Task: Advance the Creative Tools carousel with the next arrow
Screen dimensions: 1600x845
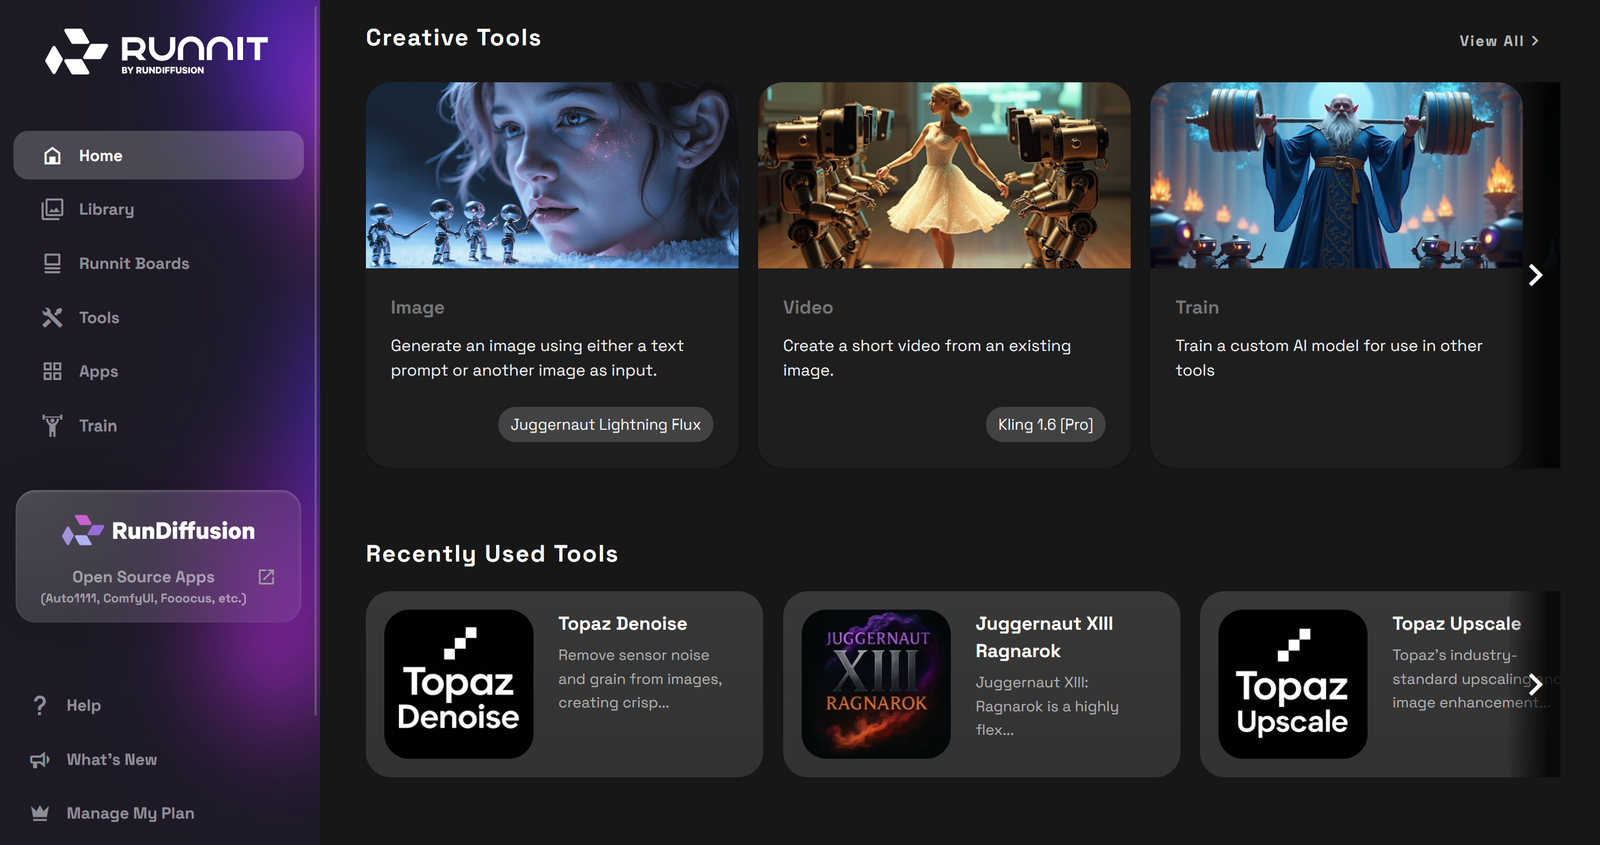Action: [x=1536, y=275]
